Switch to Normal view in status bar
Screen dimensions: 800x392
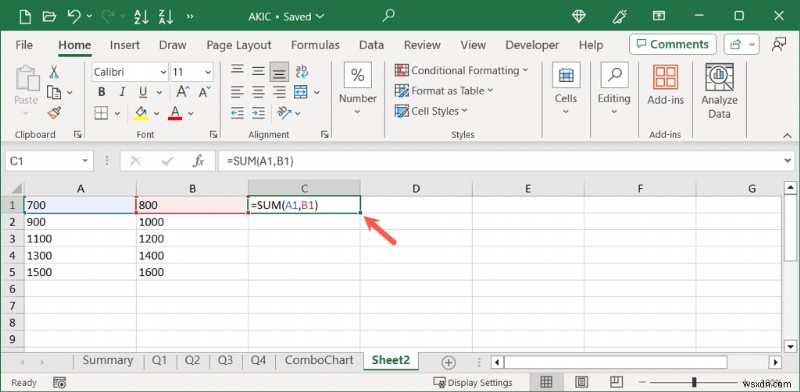pyautogui.click(x=546, y=382)
